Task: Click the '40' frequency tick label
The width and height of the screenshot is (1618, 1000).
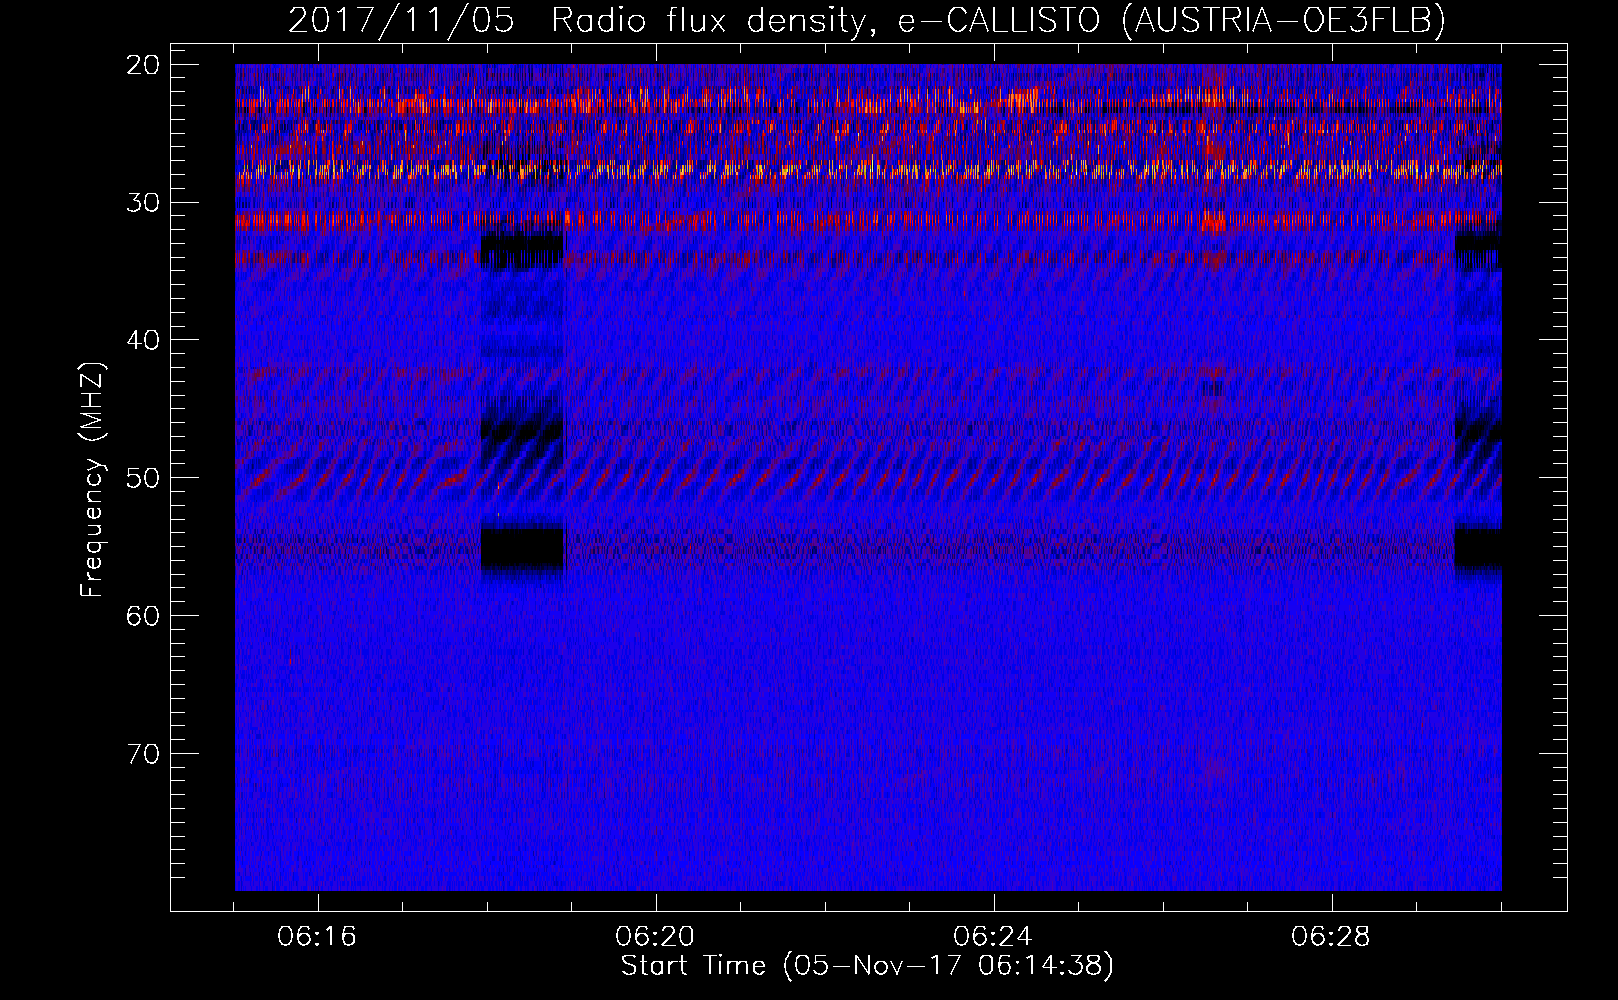Action: coord(144,340)
